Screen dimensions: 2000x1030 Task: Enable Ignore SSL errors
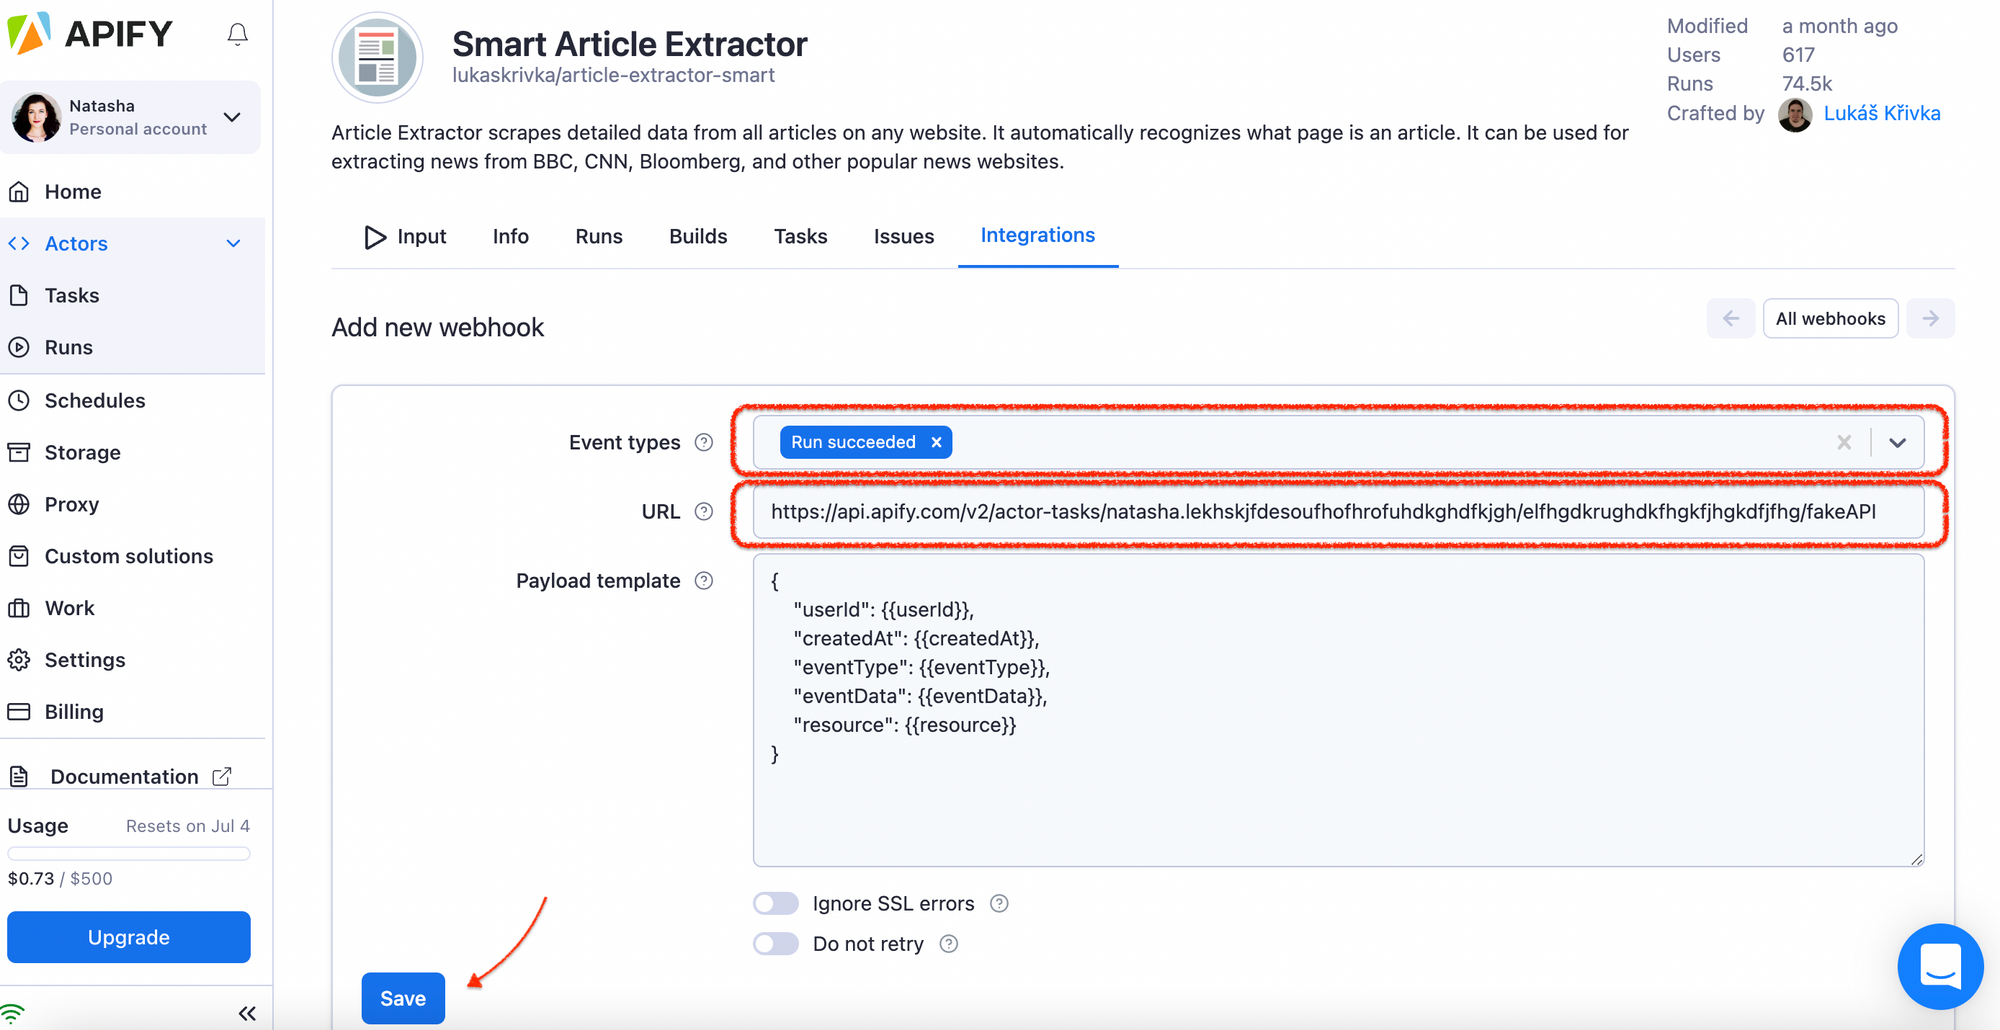775,903
